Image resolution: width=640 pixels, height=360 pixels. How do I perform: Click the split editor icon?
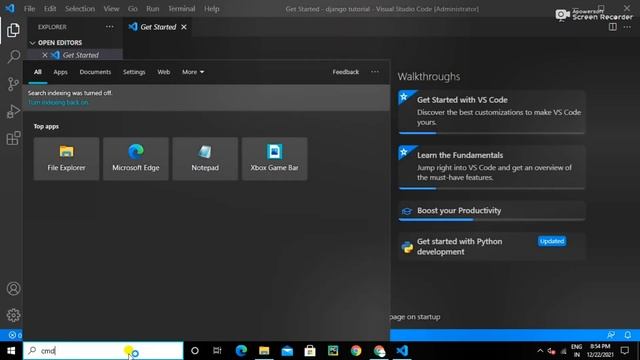(x=613, y=27)
